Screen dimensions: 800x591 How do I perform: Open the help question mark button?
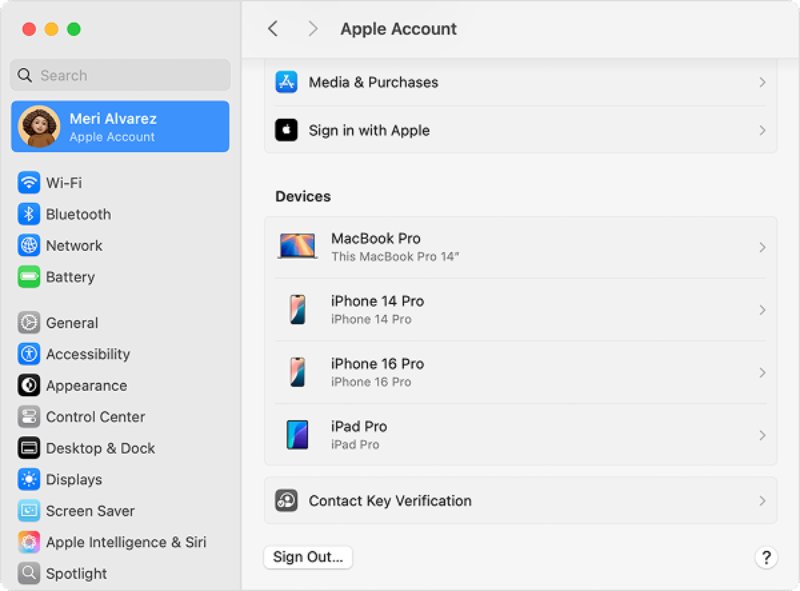click(766, 557)
